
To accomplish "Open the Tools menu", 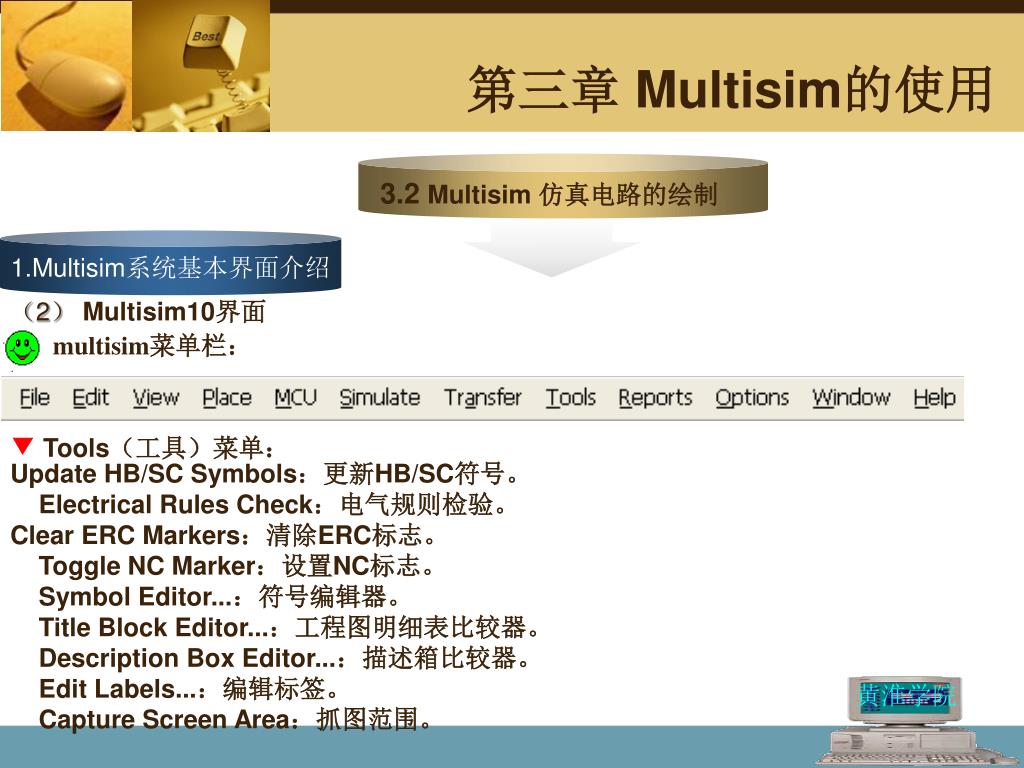I will [x=571, y=397].
